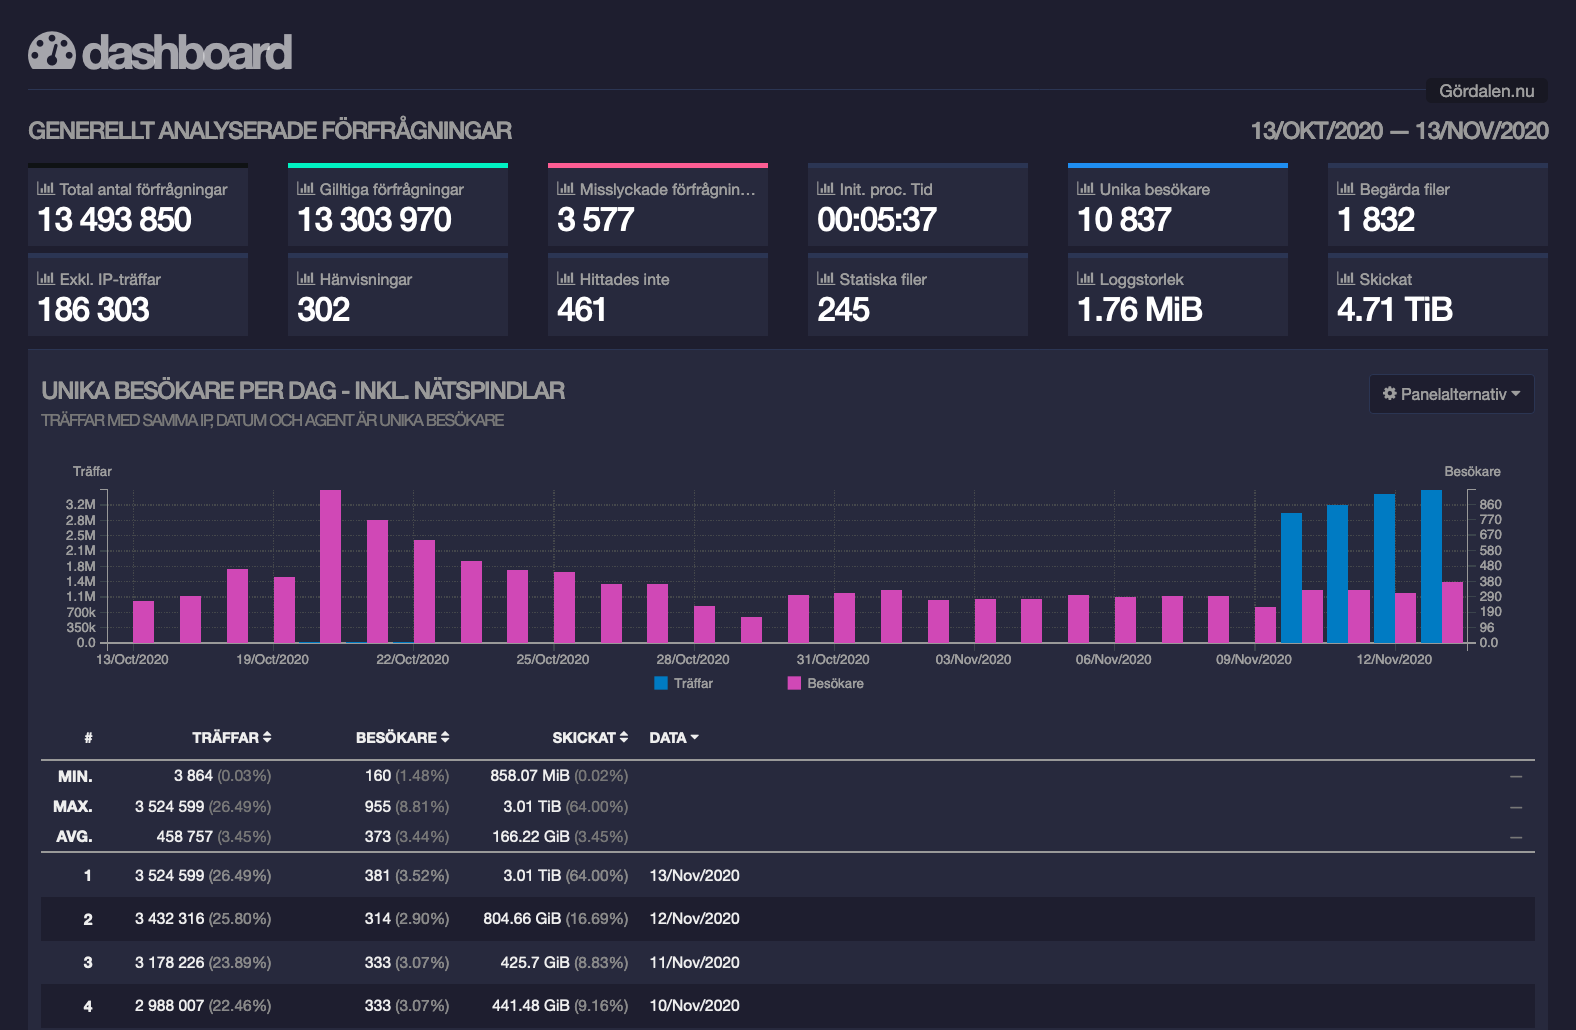Click the 2 988 007 hits cell
The width and height of the screenshot is (1576, 1030).
tap(169, 1005)
